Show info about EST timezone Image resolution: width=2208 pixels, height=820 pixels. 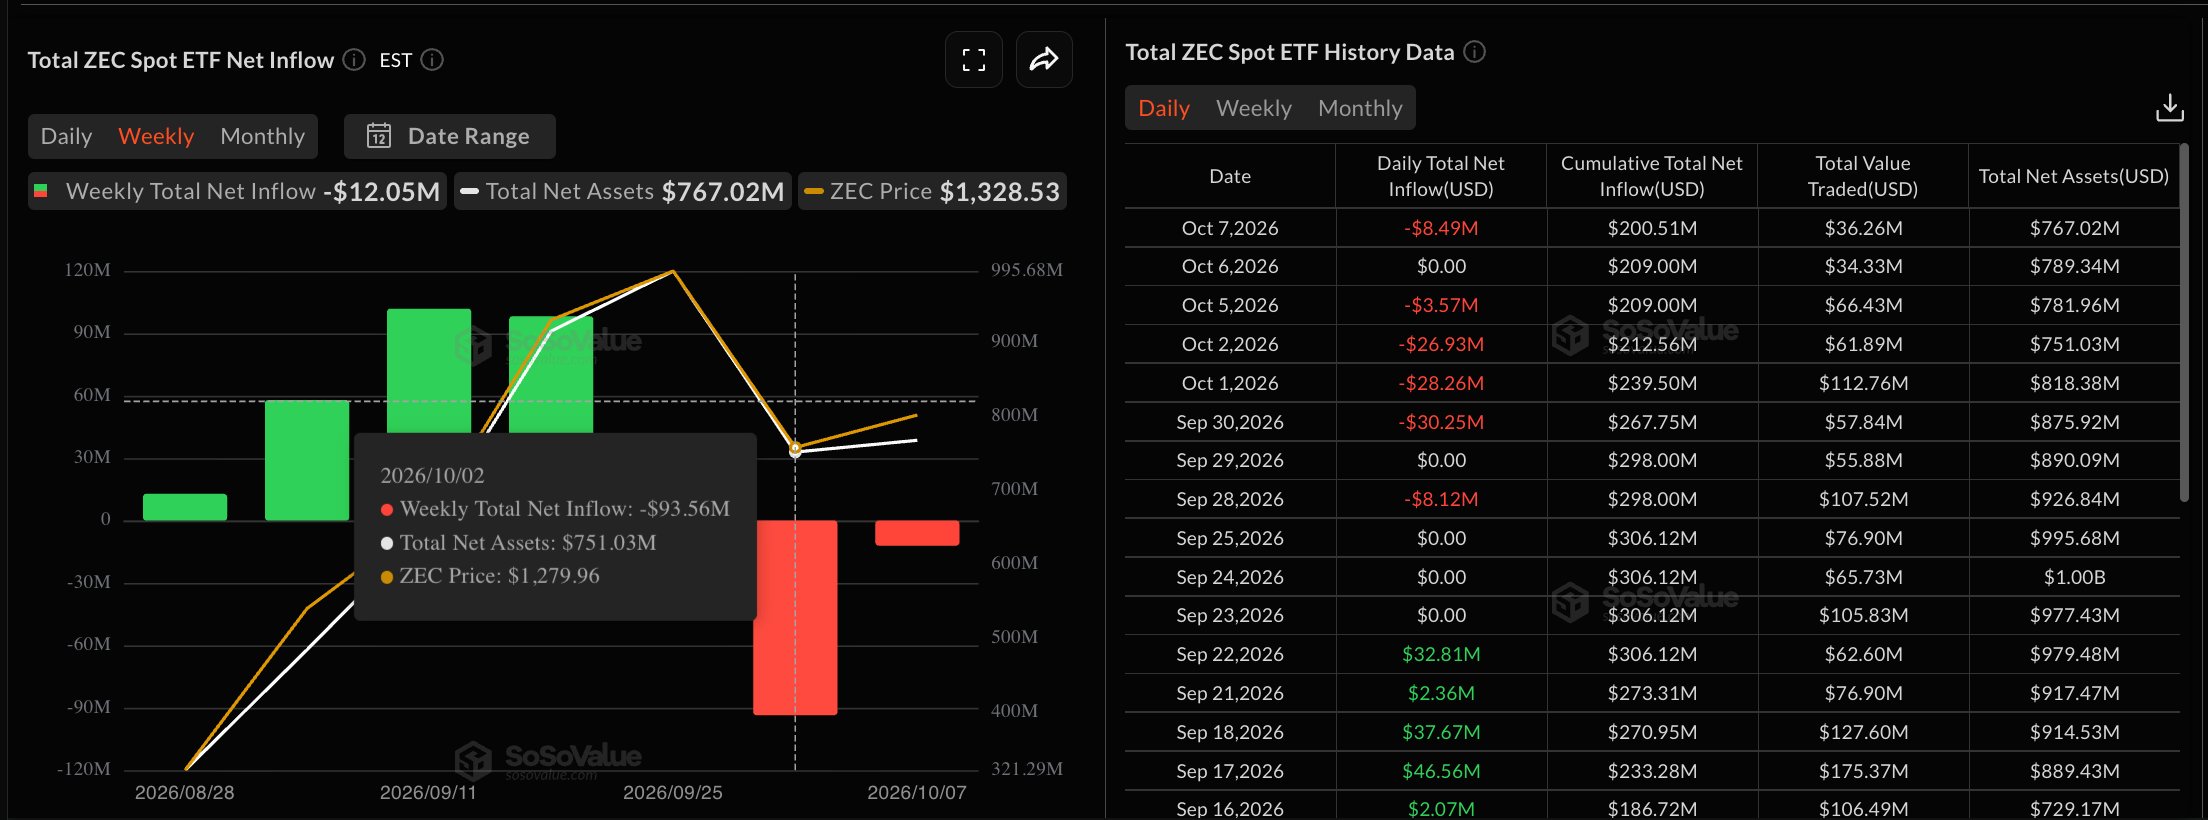coord(432,60)
